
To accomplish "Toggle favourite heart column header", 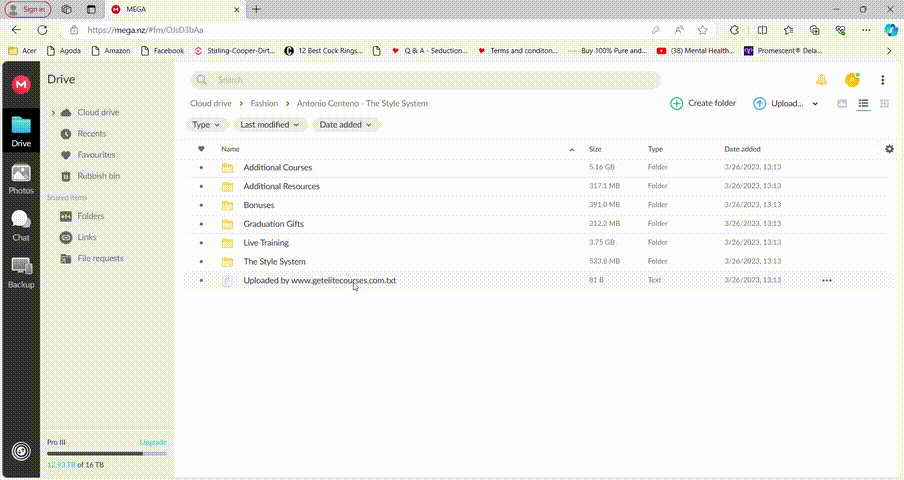I will tap(201, 149).
